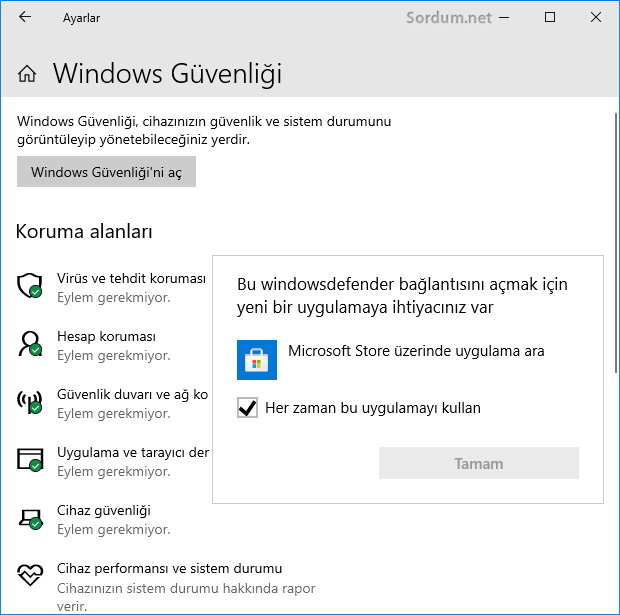This screenshot has width=620, height=615.
Task: Click the vertical scrollbar thumb
Action: [616, 242]
